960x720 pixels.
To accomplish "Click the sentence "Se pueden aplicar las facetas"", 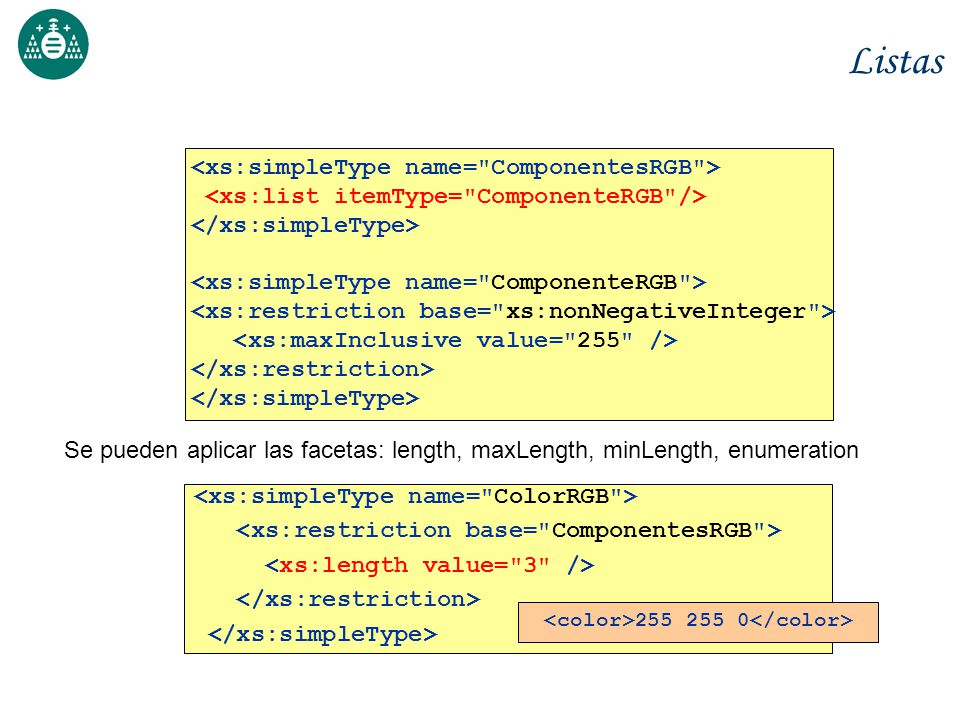I will [461, 450].
